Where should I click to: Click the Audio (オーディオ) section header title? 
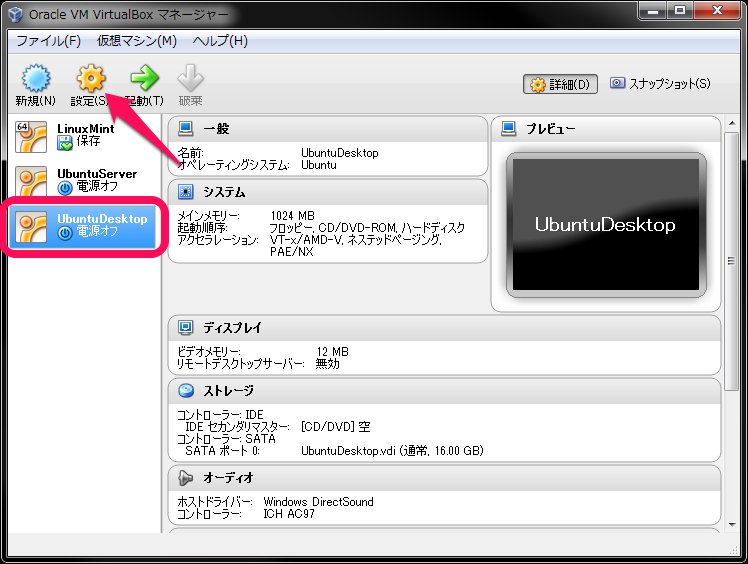(x=228, y=478)
